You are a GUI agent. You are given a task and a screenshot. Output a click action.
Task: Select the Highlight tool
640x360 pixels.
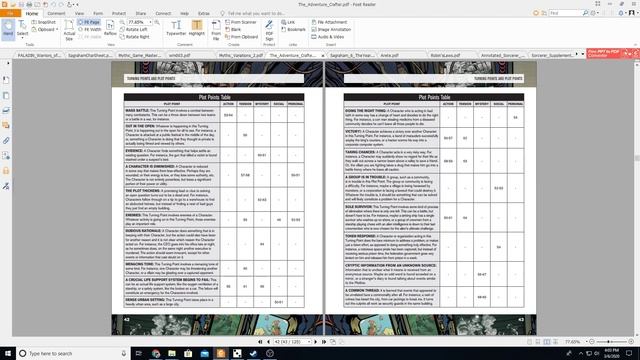click(x=197, y=28)
